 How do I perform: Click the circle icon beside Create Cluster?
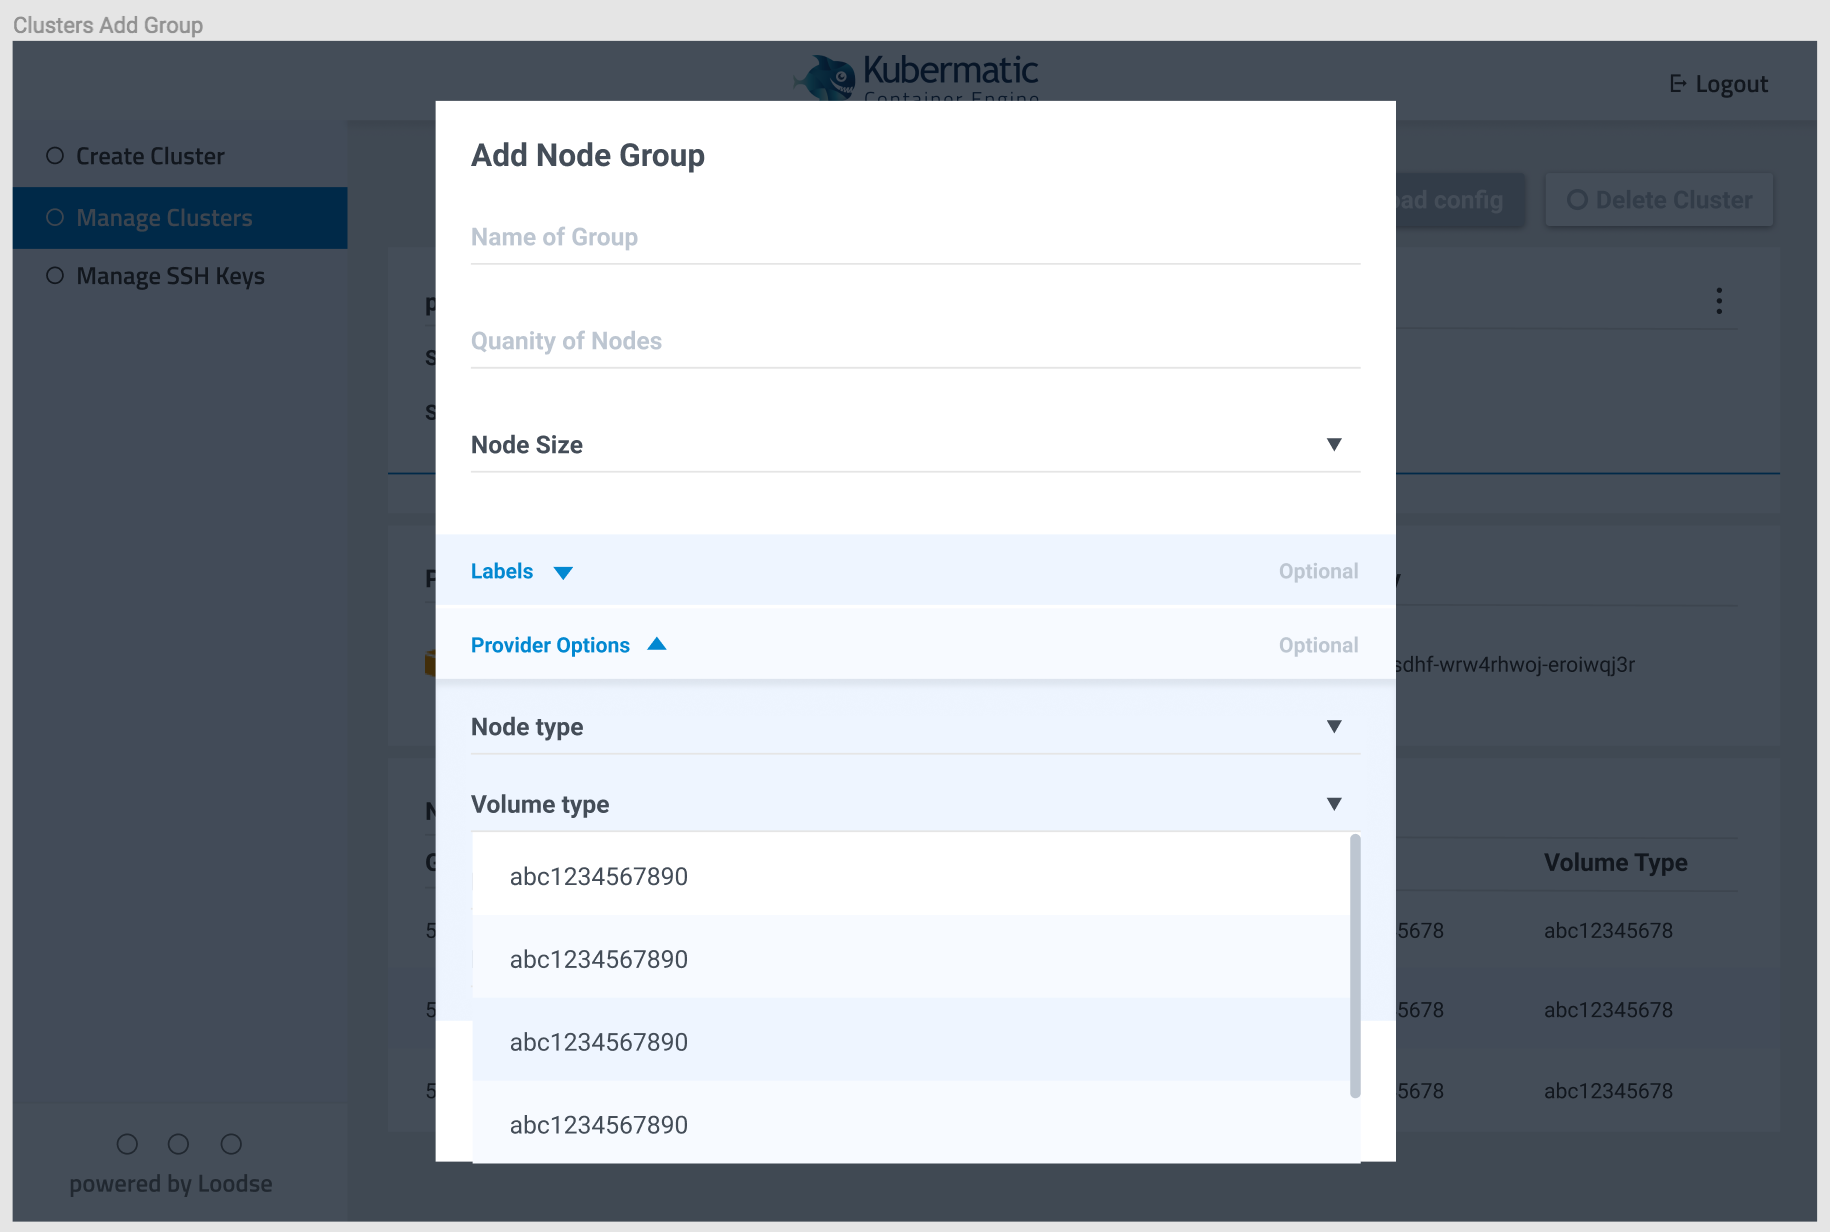(54, 155)
